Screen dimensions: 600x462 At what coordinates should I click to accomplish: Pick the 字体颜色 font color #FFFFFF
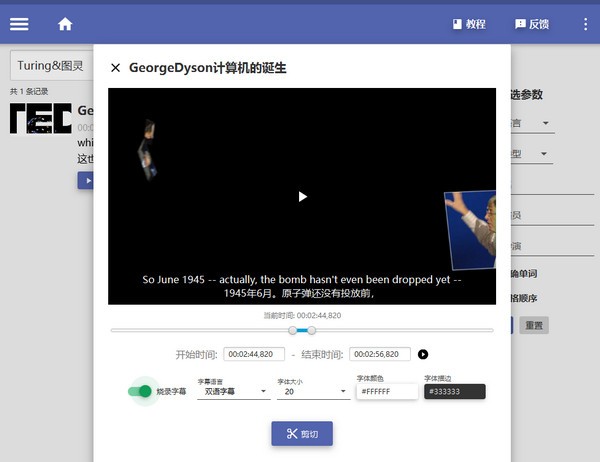pos(386,392)
